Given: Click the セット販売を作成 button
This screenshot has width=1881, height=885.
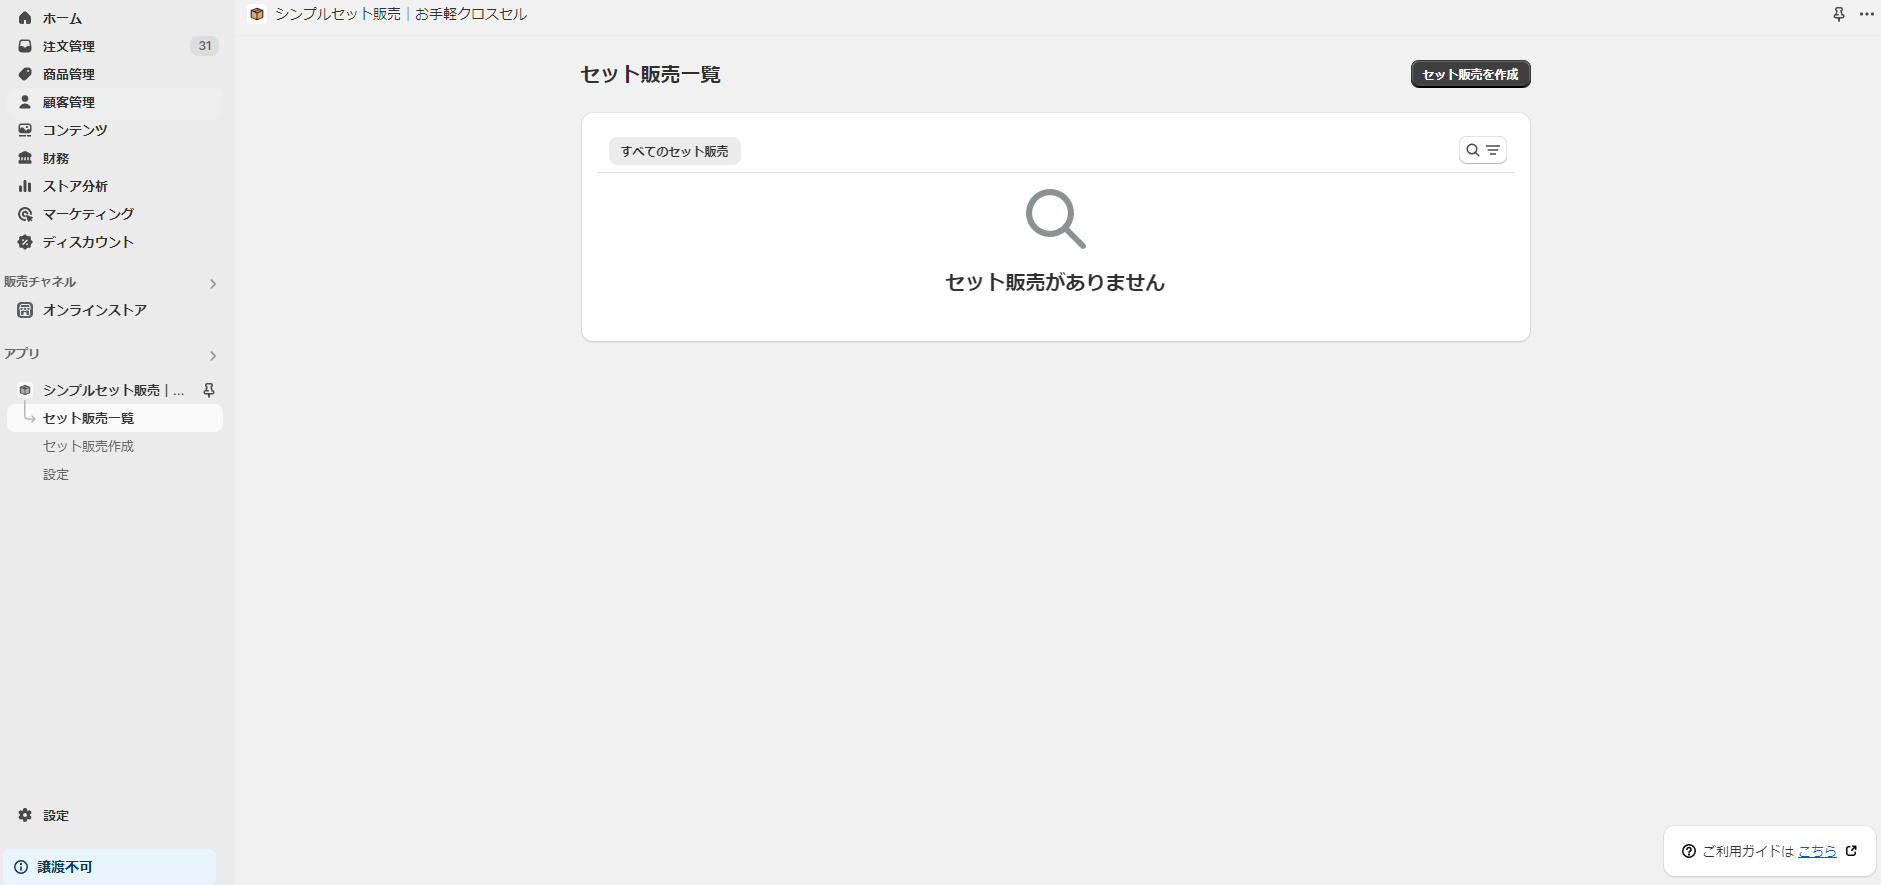Looking at the screenshot, I should coord(1470,74).
